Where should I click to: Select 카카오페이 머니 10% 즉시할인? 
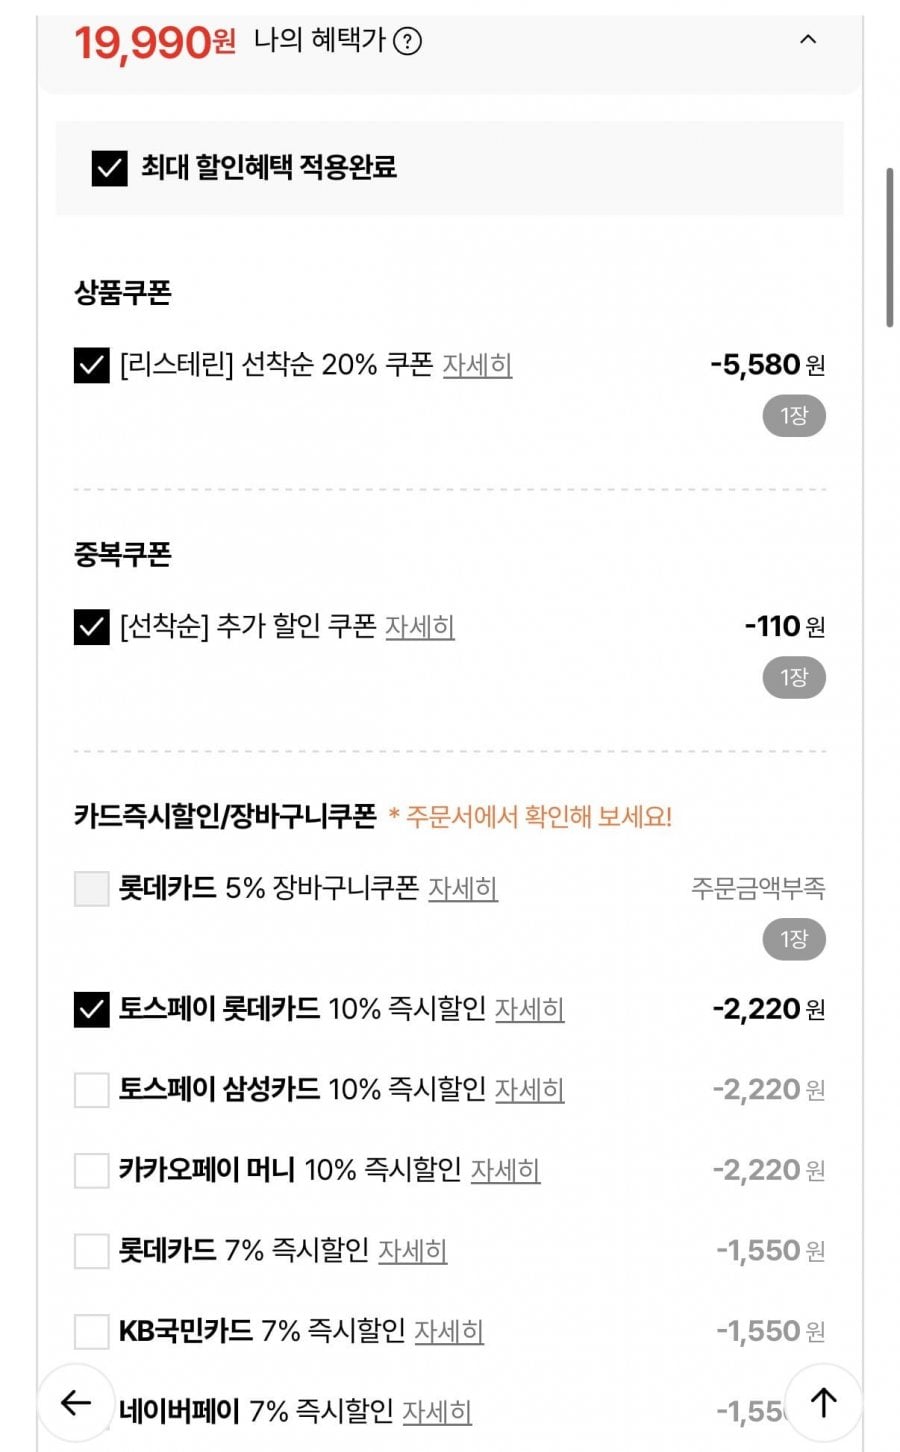click(x=91, y=1170)
